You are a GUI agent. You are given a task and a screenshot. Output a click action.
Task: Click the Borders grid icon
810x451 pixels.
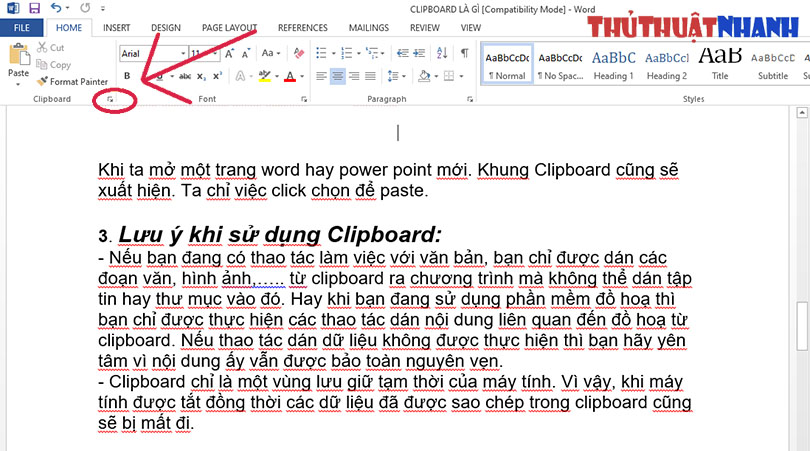(x=449, y=76)
